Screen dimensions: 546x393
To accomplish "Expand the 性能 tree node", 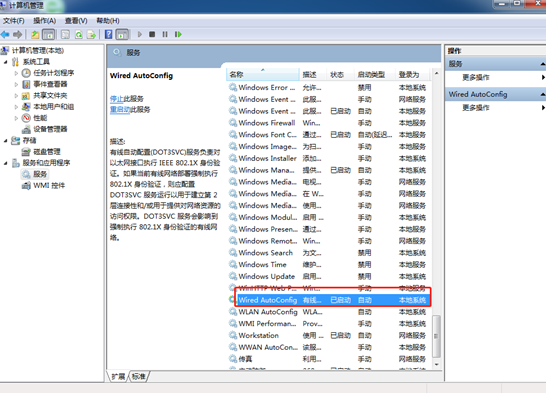I will 16,118.
